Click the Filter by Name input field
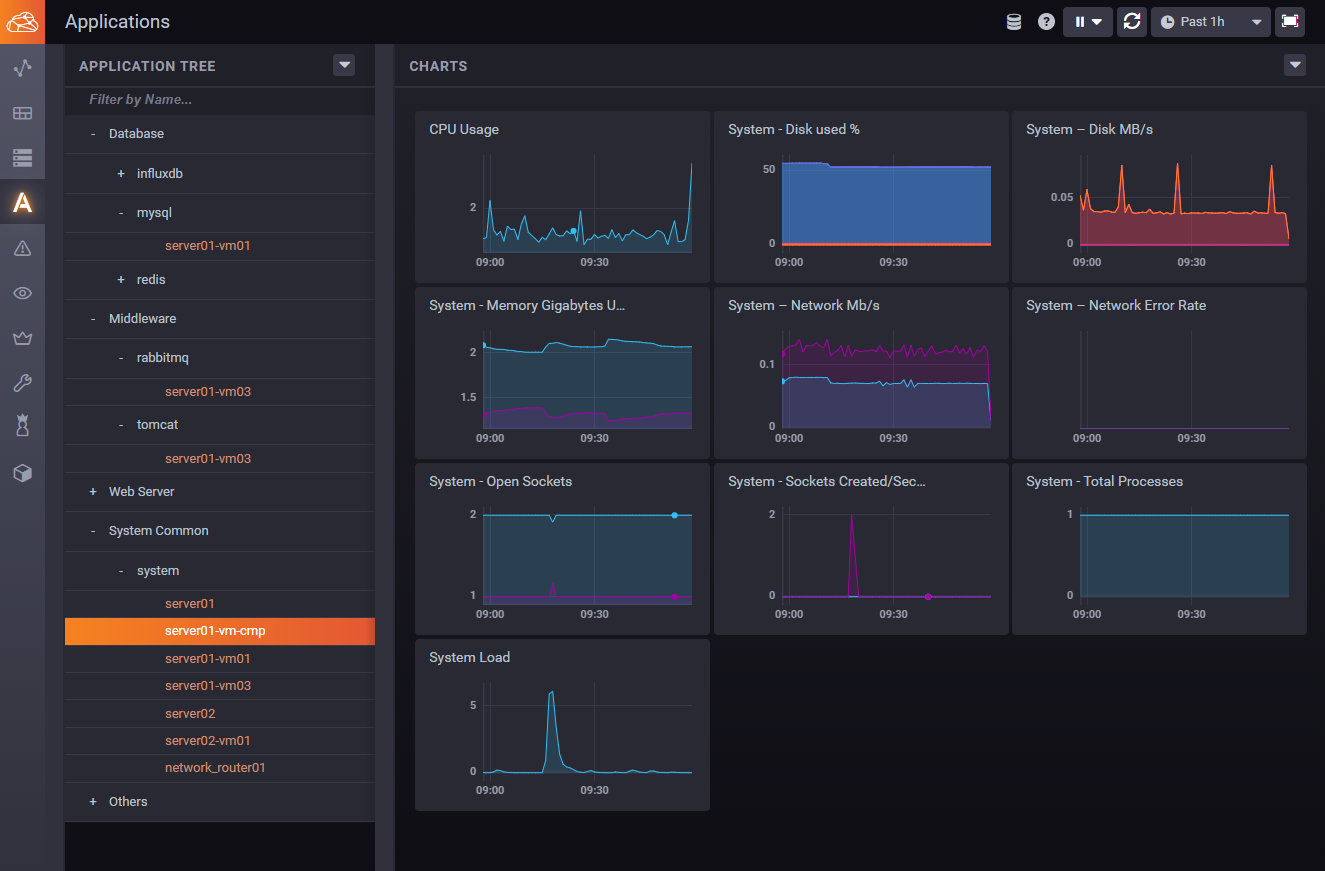The height and width of the screenshot is (871, 1325). (x=220, y=100)
